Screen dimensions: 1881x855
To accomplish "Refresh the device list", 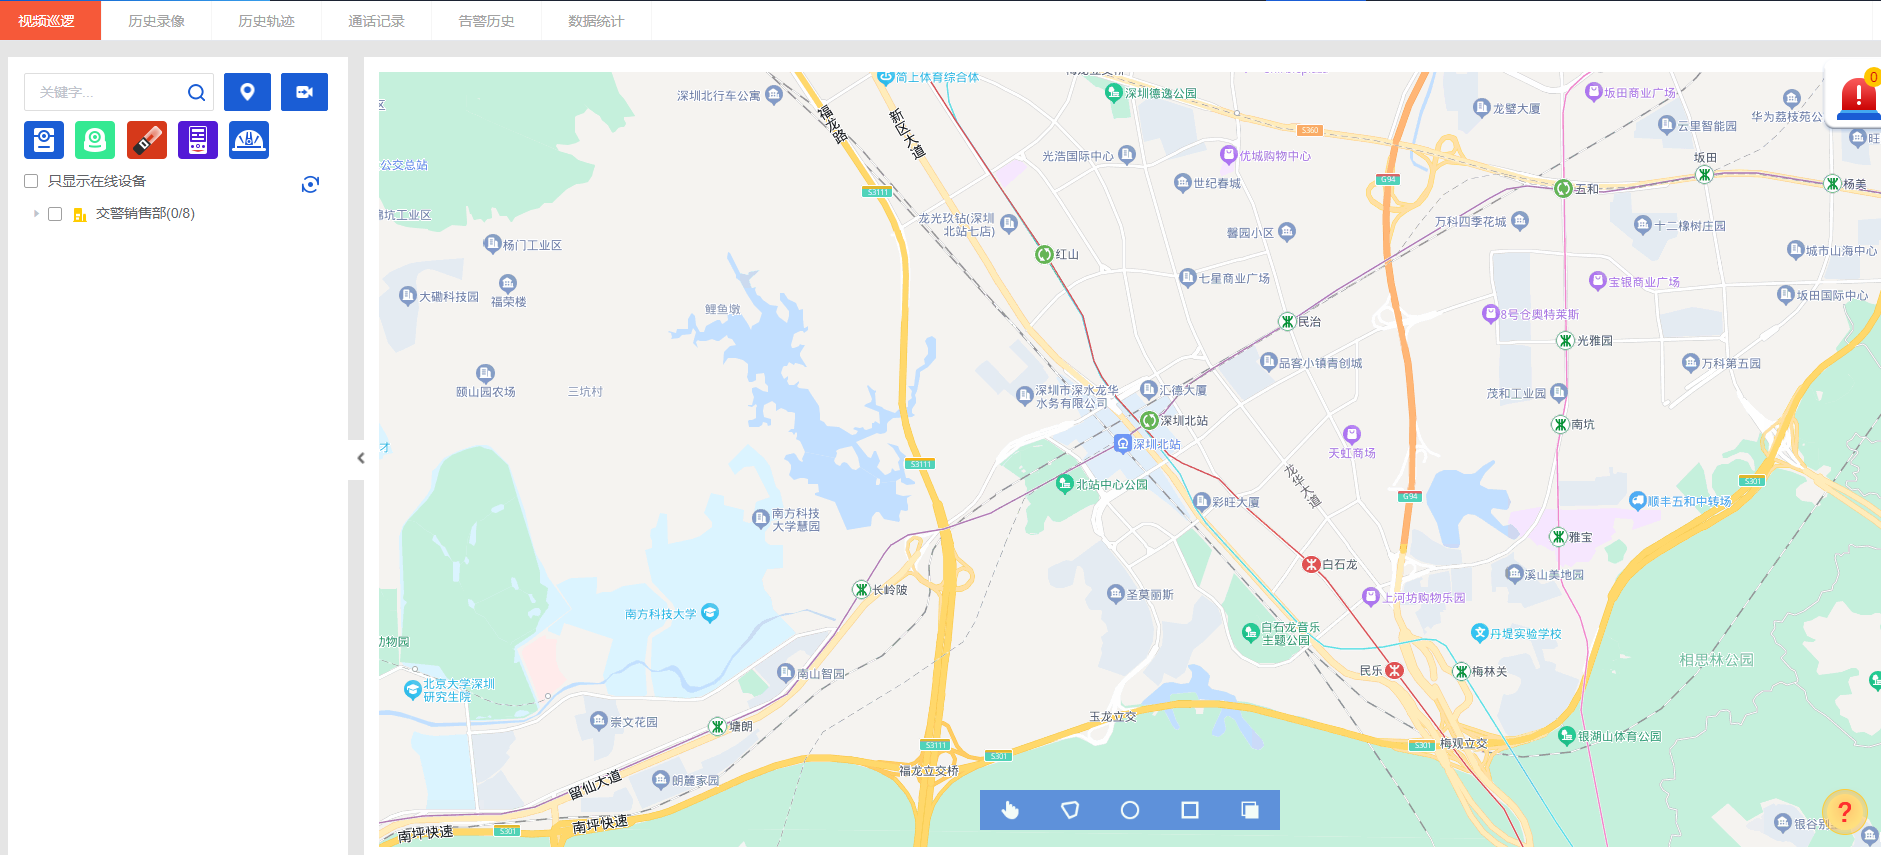I will pos(310,184).
